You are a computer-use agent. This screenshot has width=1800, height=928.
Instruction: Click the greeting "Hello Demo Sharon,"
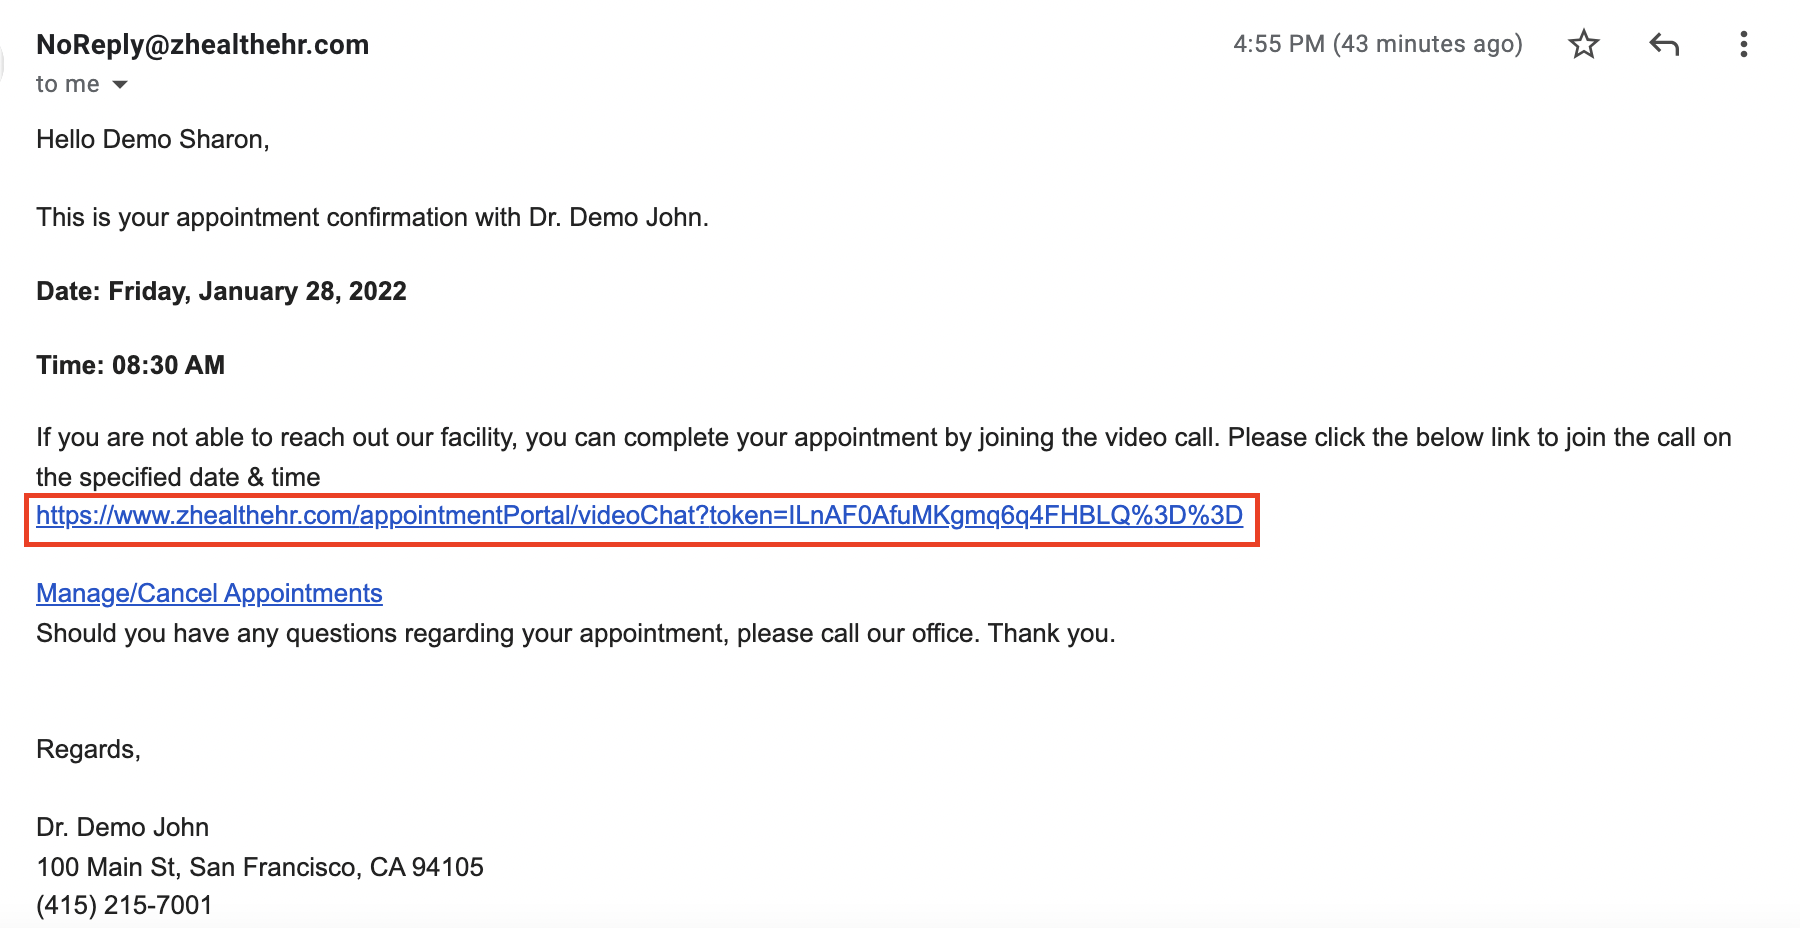pos(153,139)
